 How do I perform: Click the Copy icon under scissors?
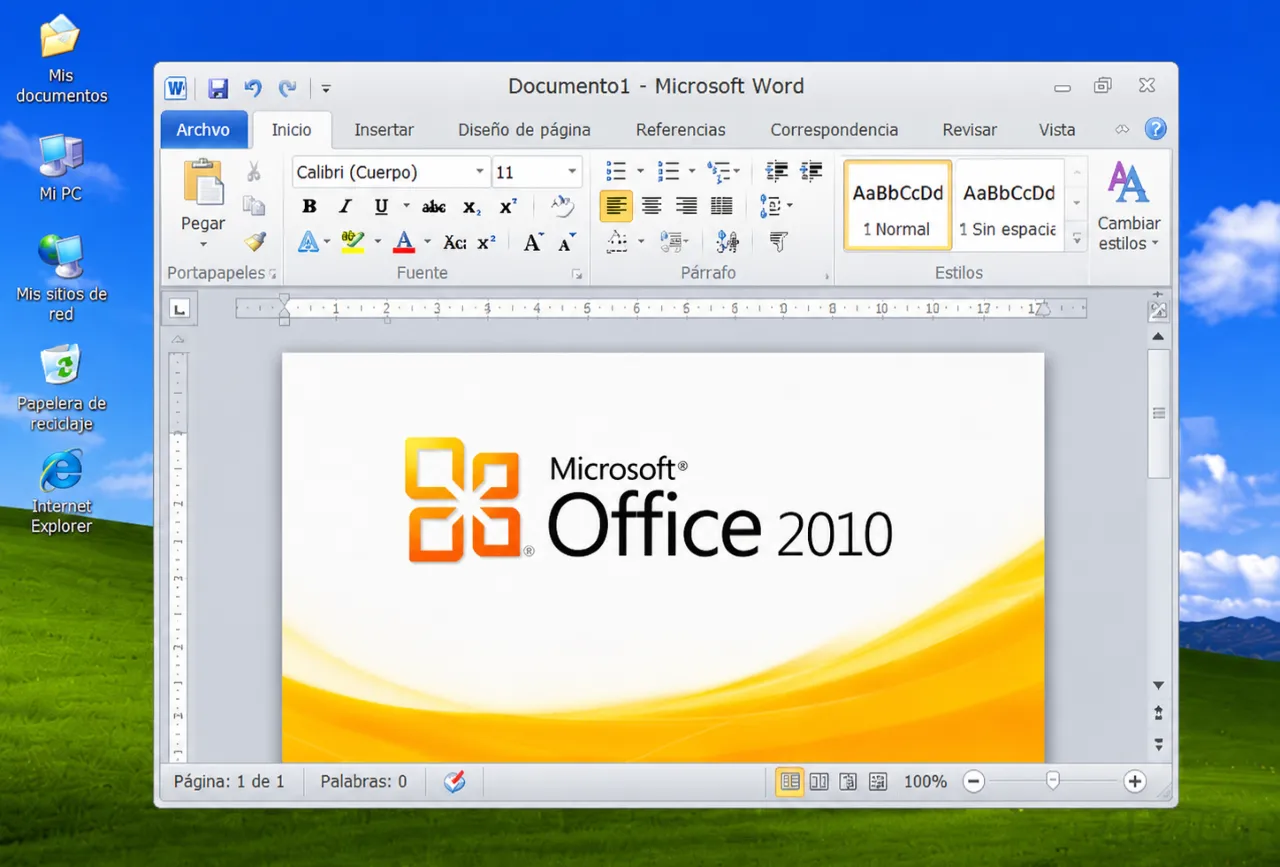point(254,206)
